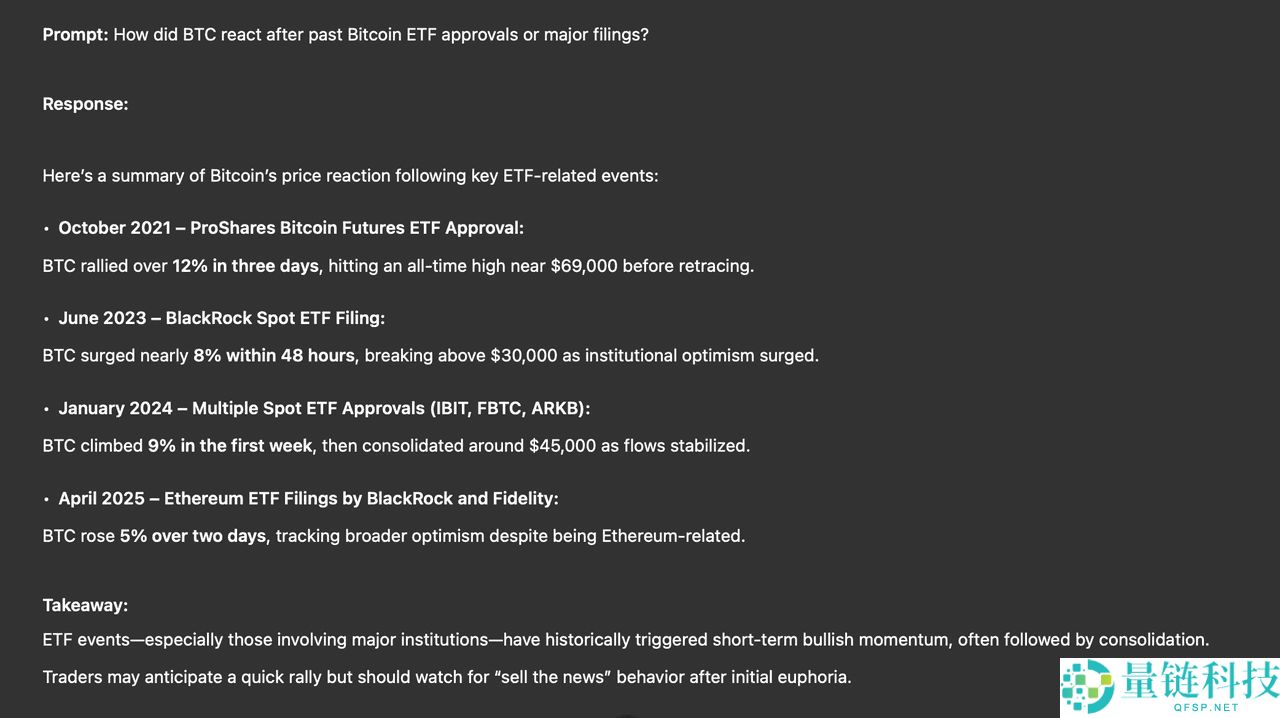Image resolution: width=1280 pixels, height=718 pixels.
Task: Click the "$69,000" all-time high figure
Action: [584, 266]
